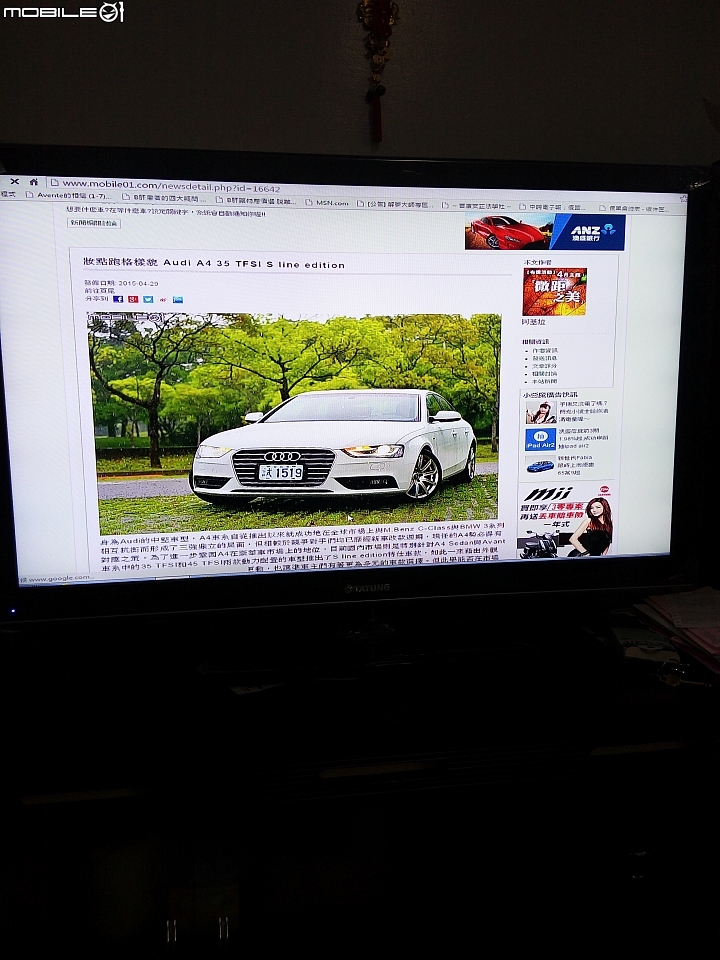720x960 pixels.
Task: Open the bookmark starting with [公告]
Action: pos(394,204)
